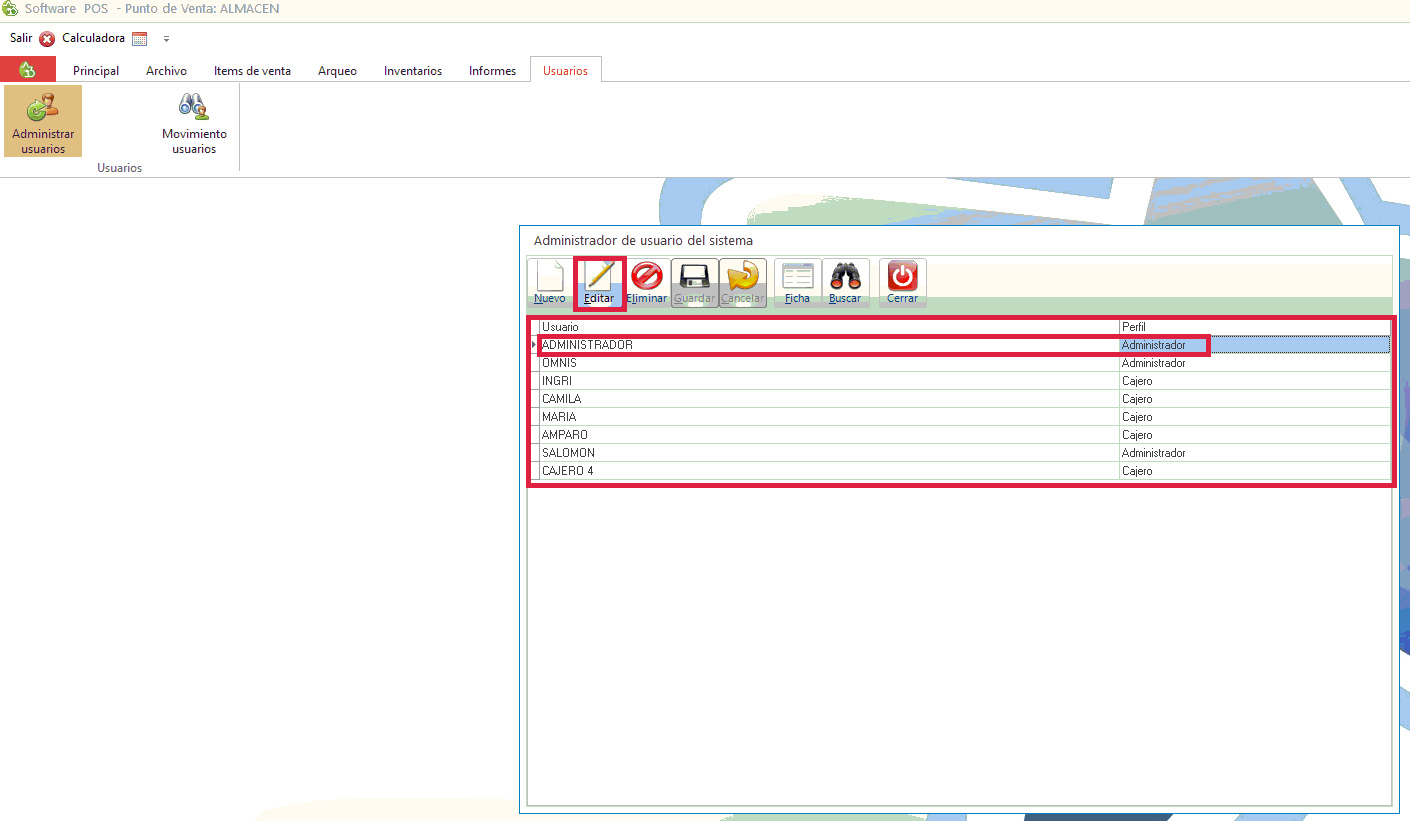
Task: Click the Buscar binoculars icon
Action: (x=845, y=283)
